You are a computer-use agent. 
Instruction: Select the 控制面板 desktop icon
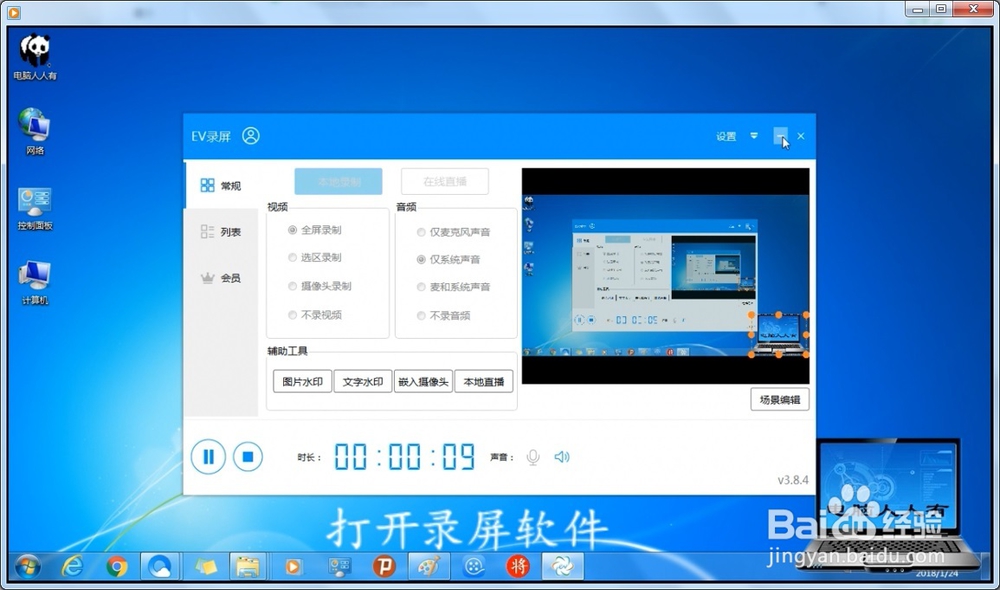pyautogui.click(x=35, y=208)
